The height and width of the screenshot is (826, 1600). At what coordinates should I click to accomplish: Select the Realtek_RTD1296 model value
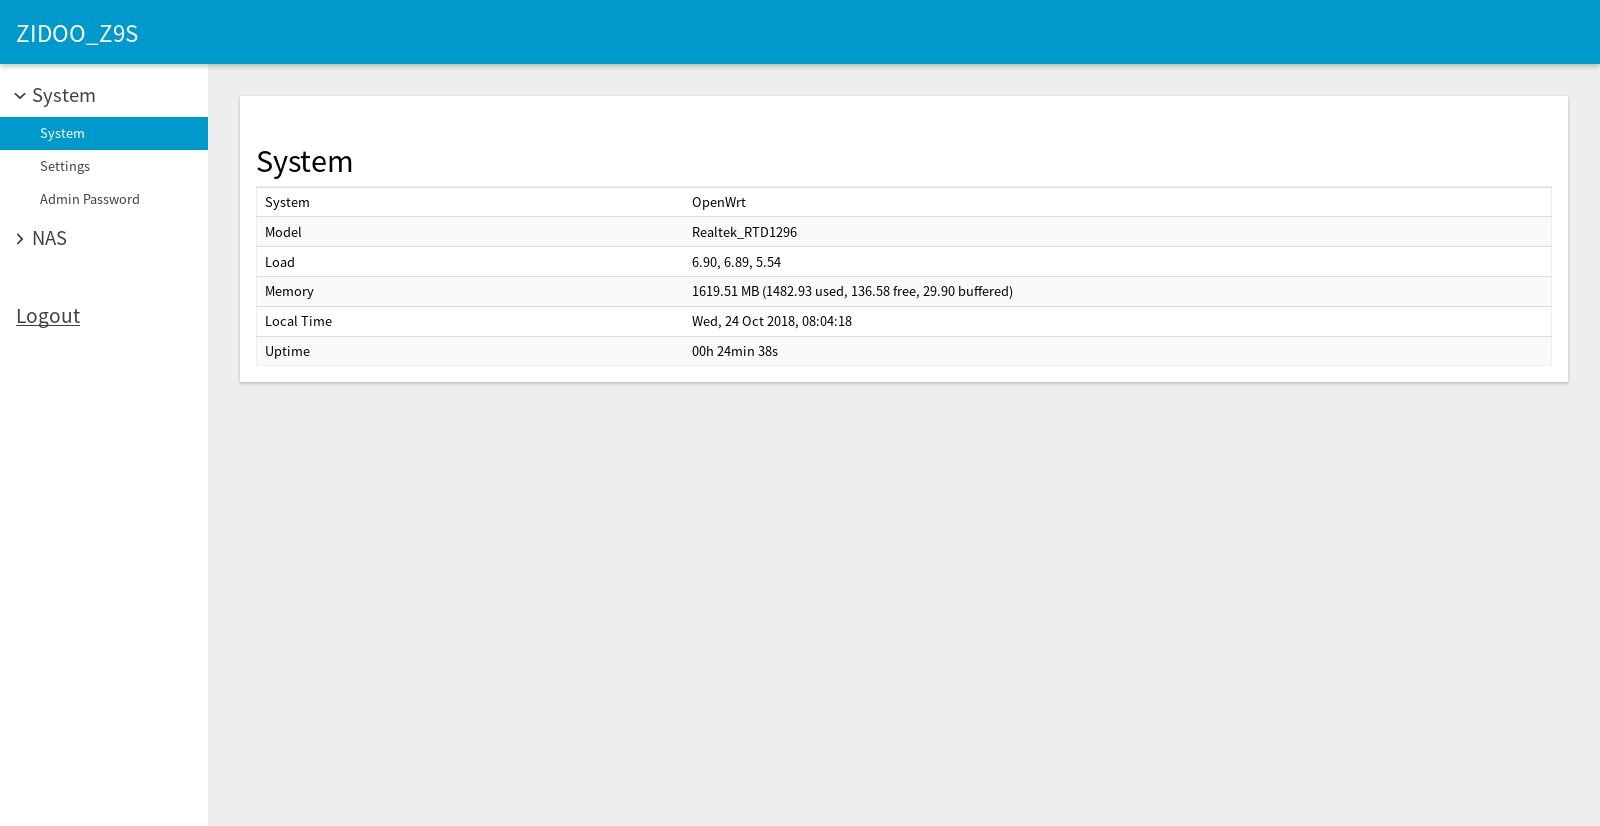coord(744,232)
